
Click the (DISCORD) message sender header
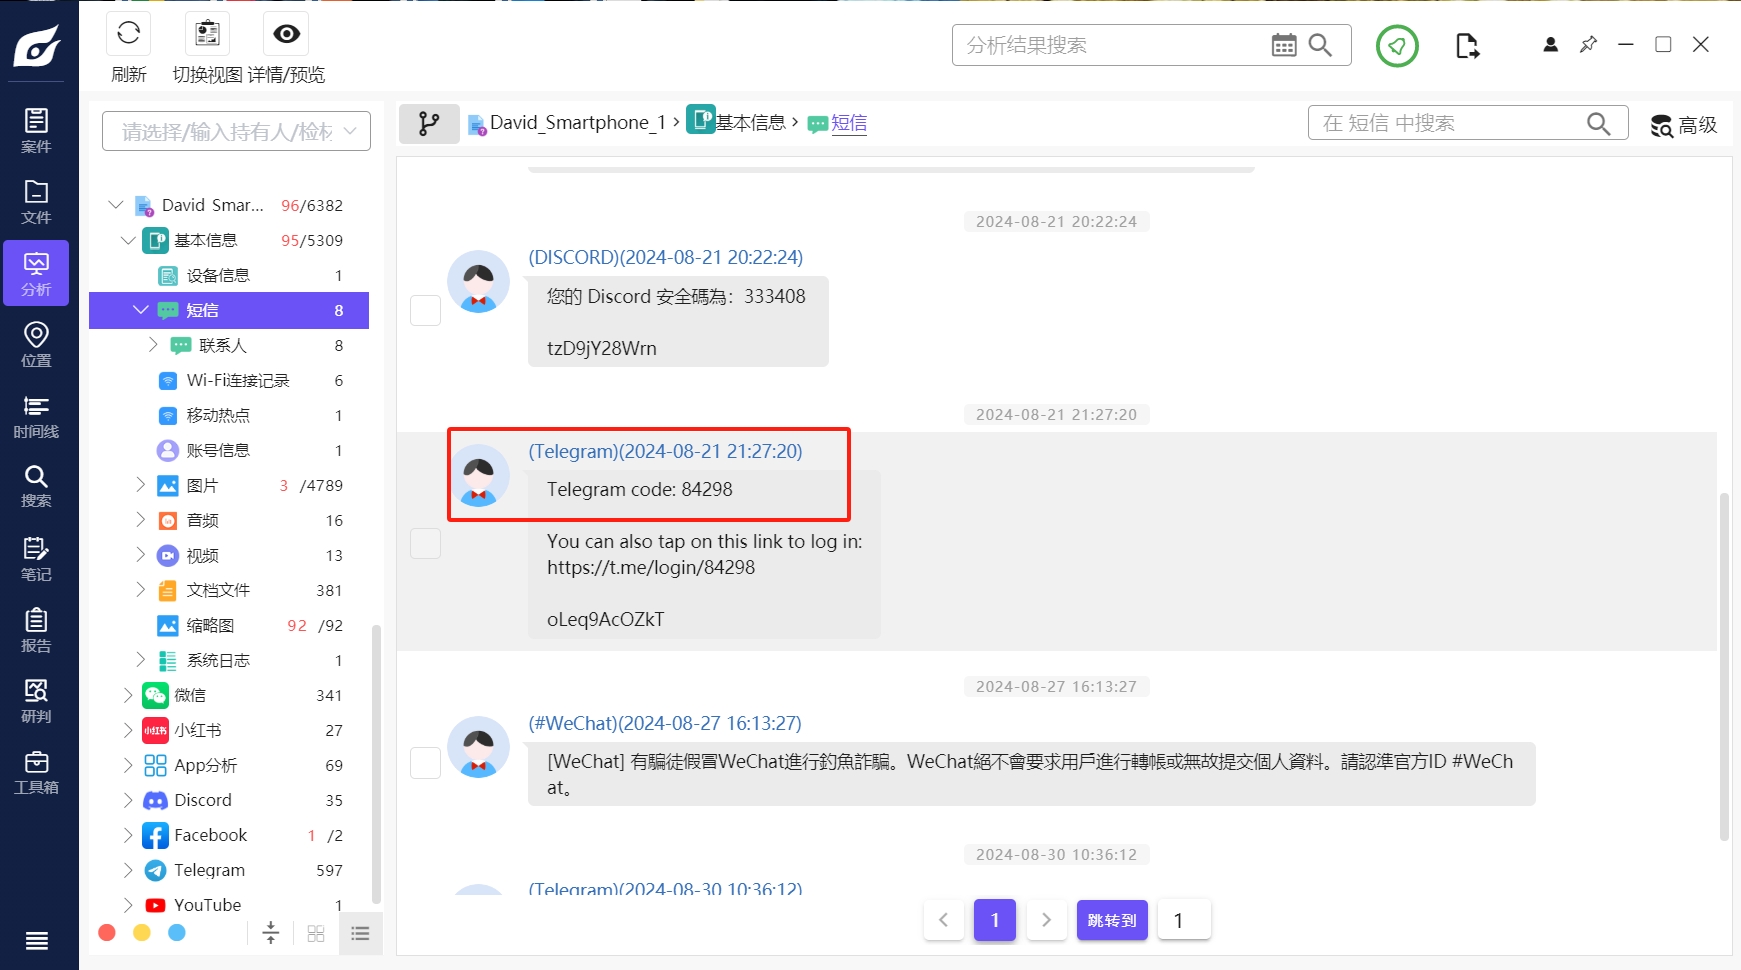[x=666, y=257]
